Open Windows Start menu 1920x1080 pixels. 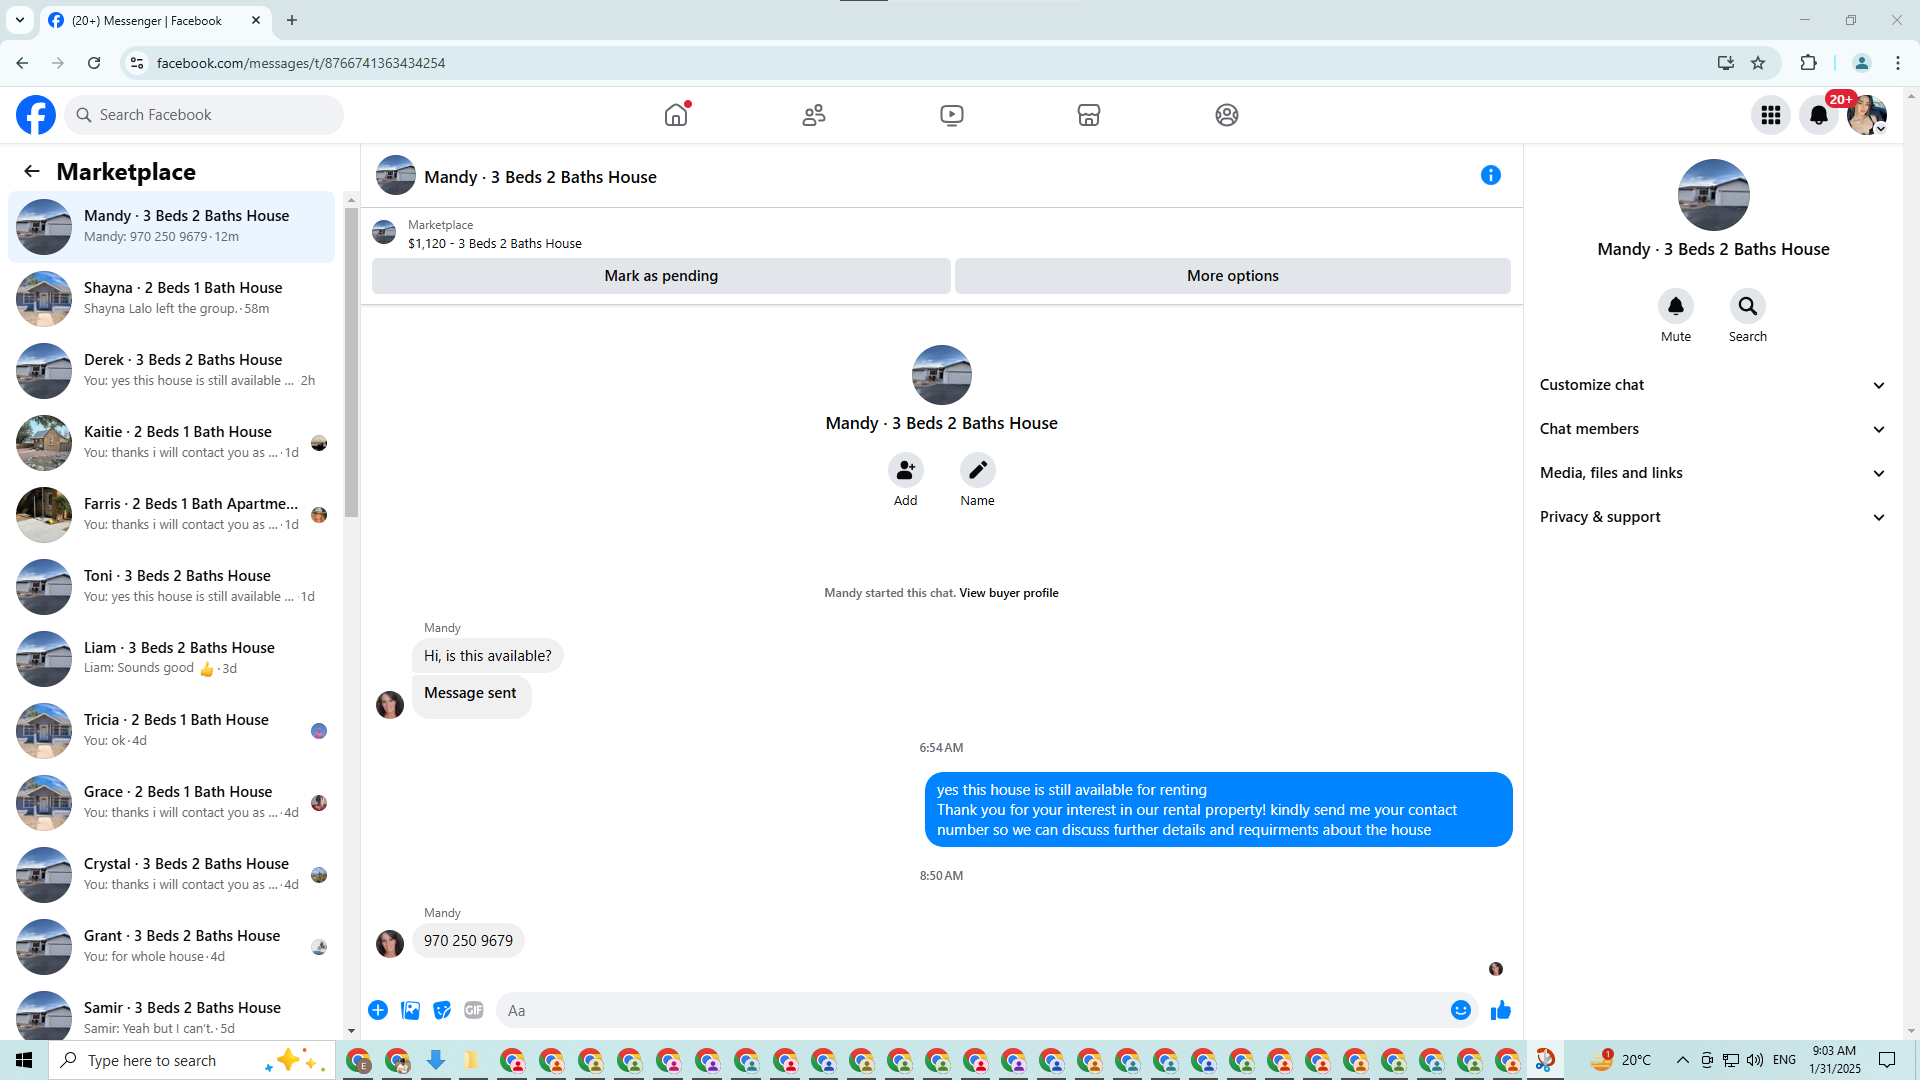pos(24,1060)
